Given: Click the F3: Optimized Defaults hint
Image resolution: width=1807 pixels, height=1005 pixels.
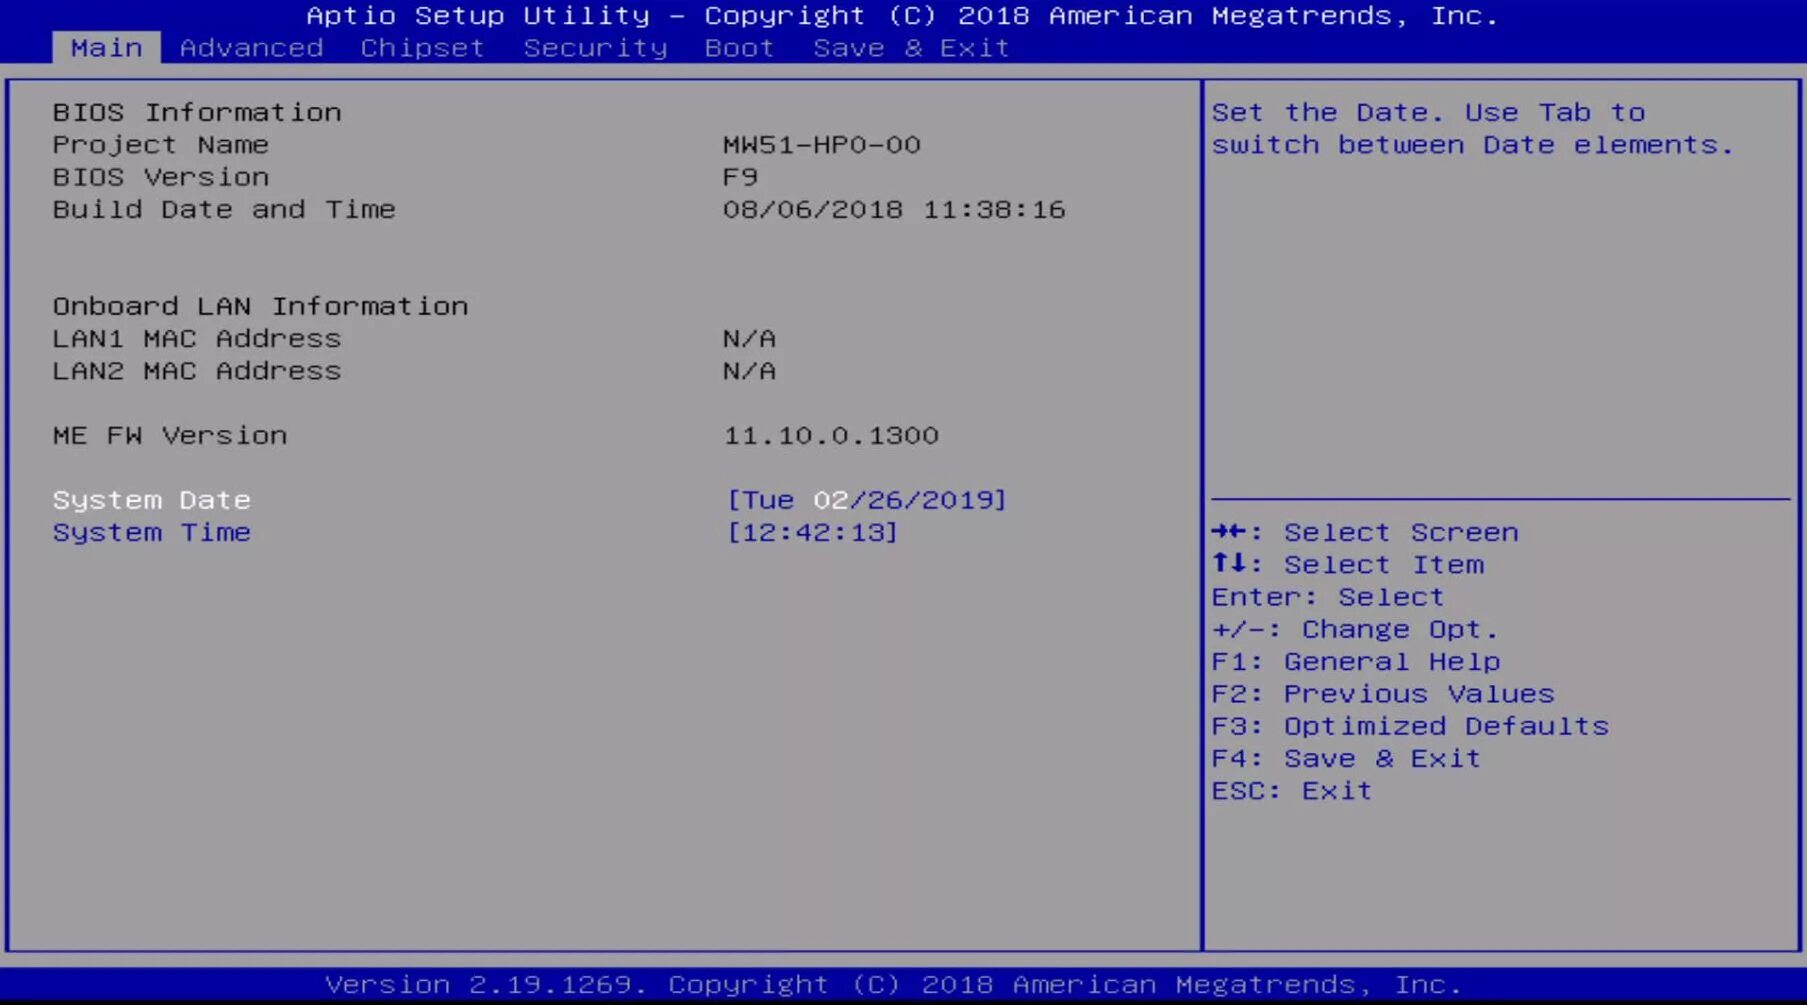Looking at the screenshot, I should pos(1410,726).
